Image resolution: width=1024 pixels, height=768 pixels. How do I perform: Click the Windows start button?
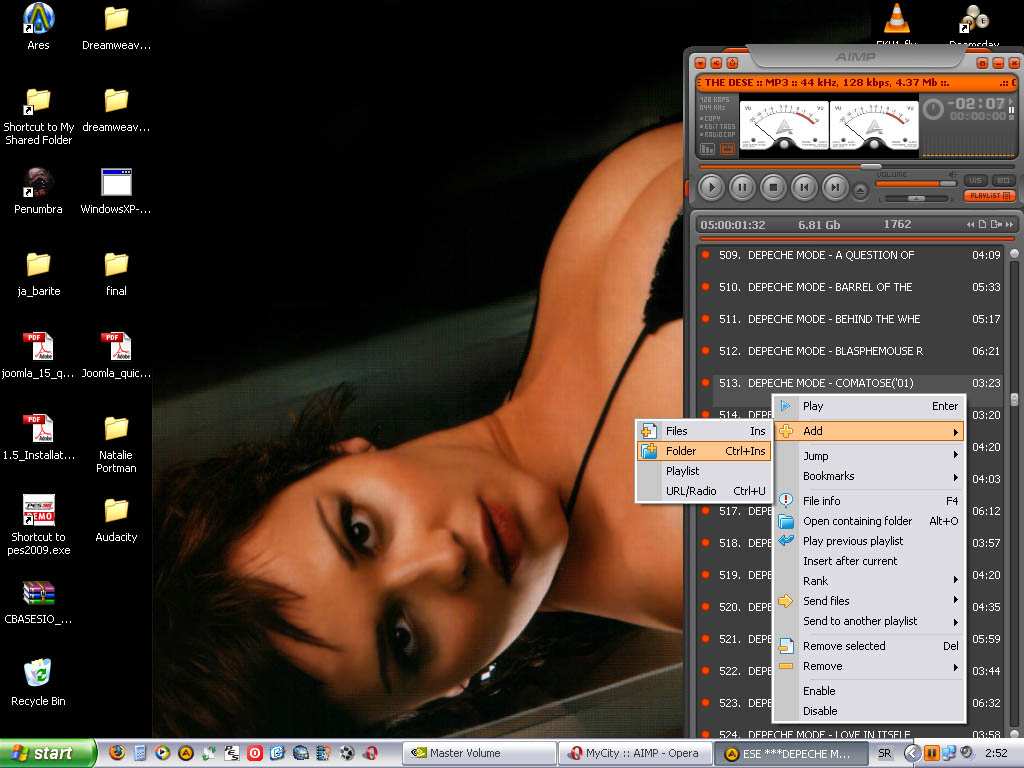[47, 753]
